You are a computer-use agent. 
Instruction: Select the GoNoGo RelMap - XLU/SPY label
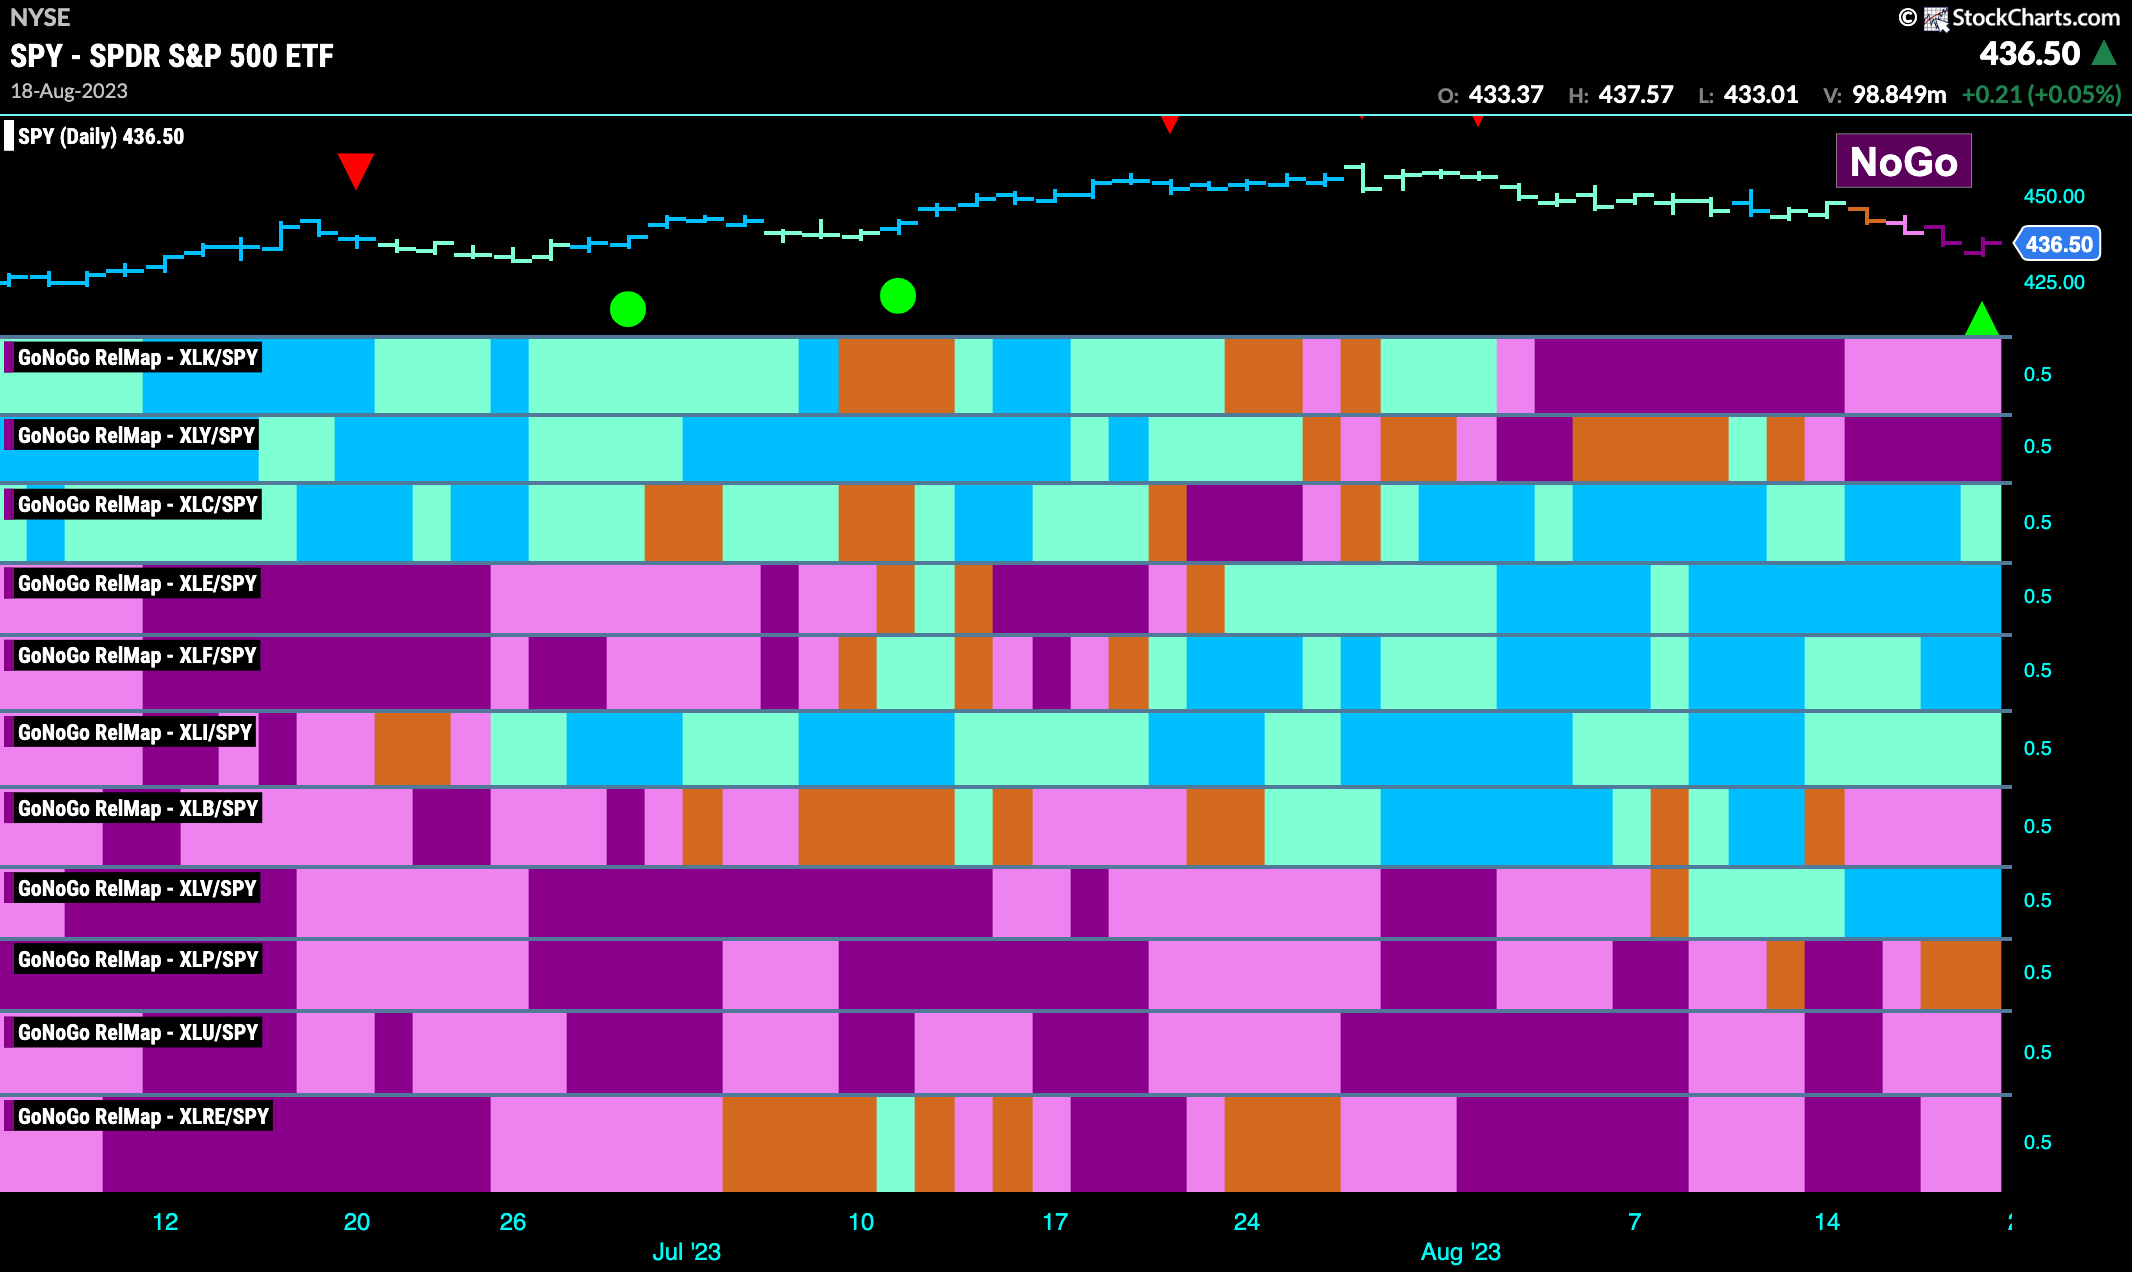click(137, 1032)
